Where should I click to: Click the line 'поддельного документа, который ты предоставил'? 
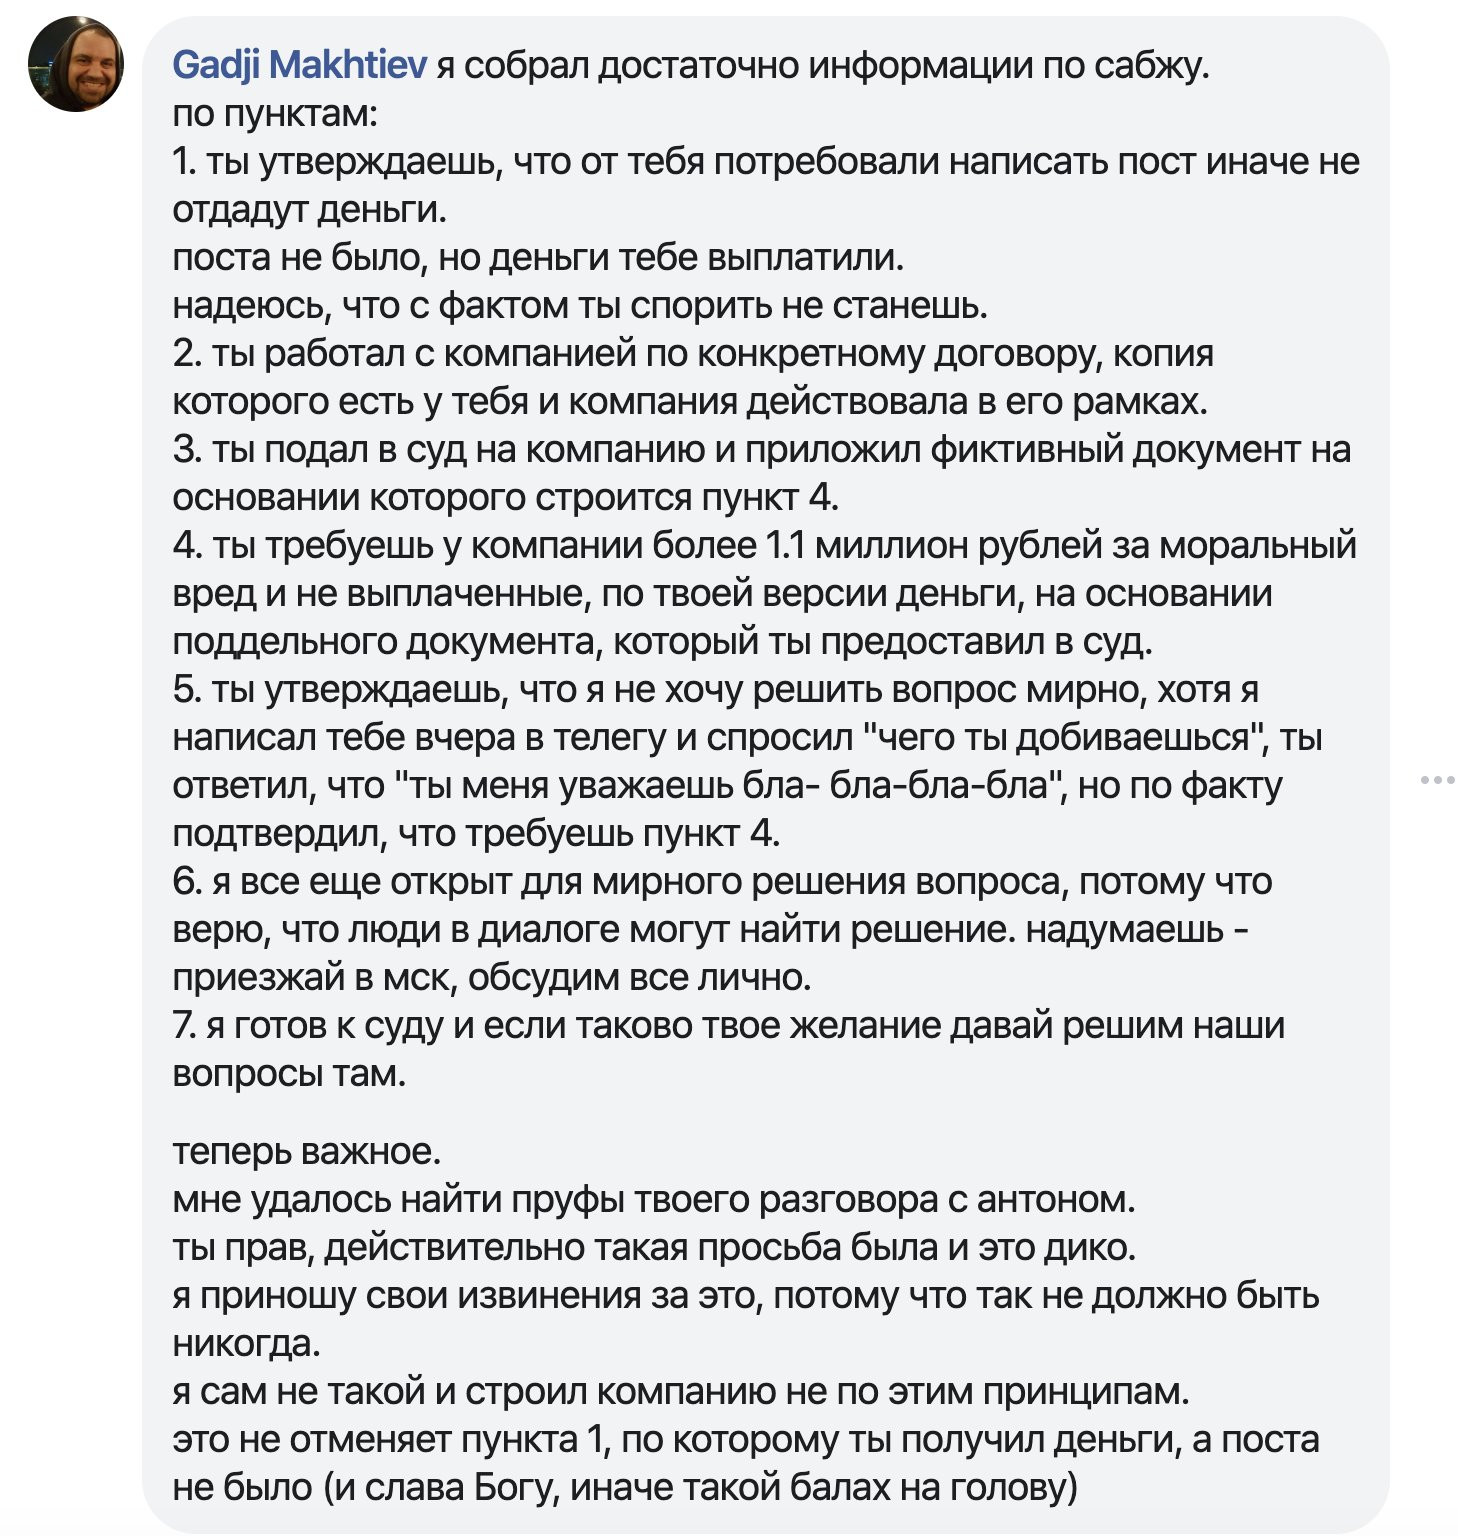pos(662,641)
